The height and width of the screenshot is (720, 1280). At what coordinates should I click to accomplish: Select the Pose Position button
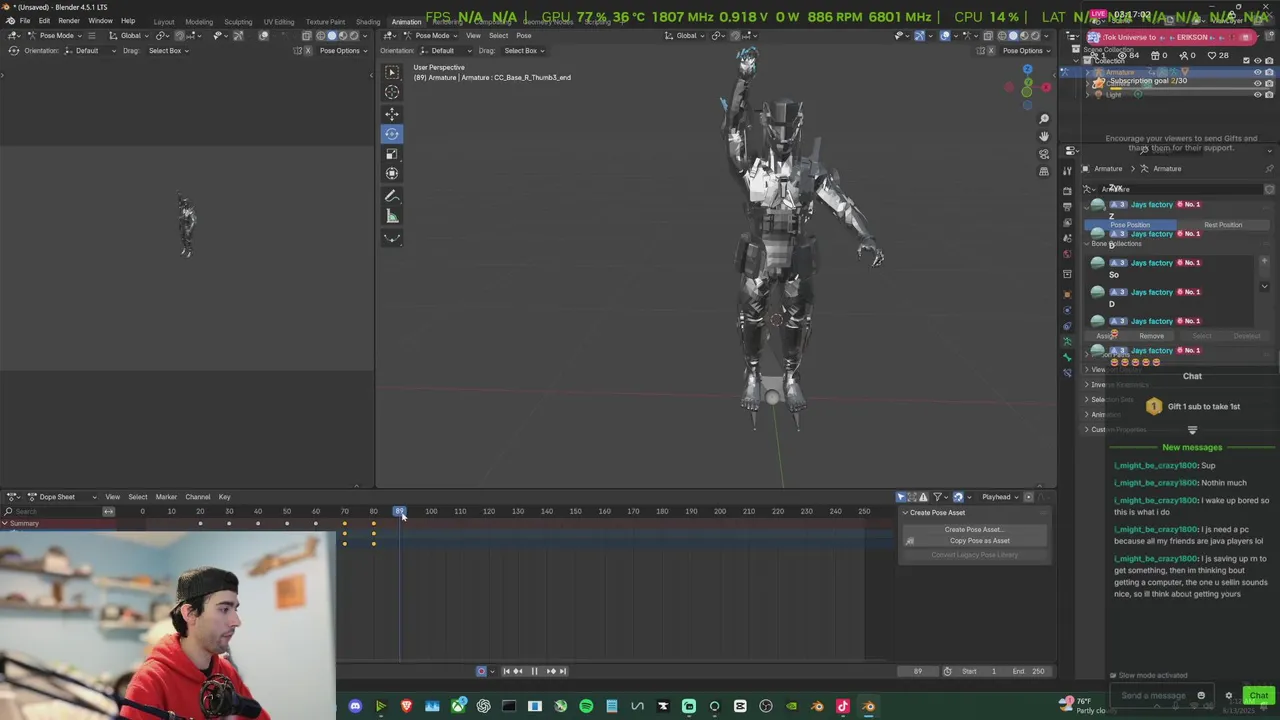(x=1131, y=225)
